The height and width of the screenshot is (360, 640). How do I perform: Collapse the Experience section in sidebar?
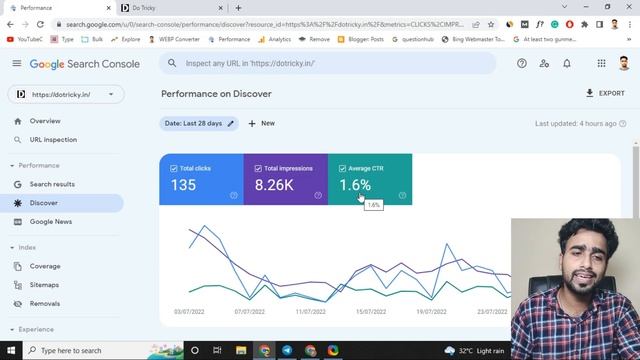(12, 329)
